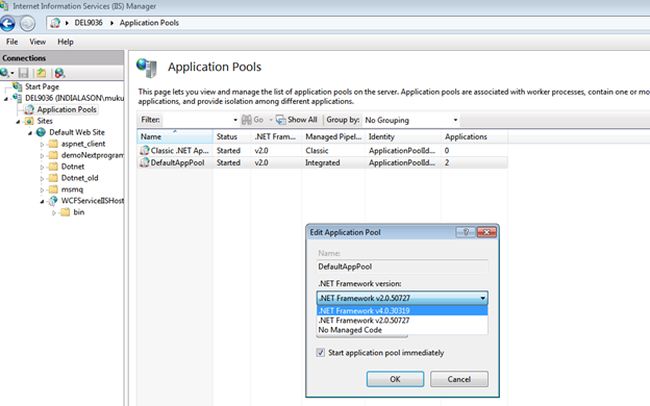This screenshot has width=650, height=406.
Task: Click the Application Pools tree icon
Action: click(29, 109)
